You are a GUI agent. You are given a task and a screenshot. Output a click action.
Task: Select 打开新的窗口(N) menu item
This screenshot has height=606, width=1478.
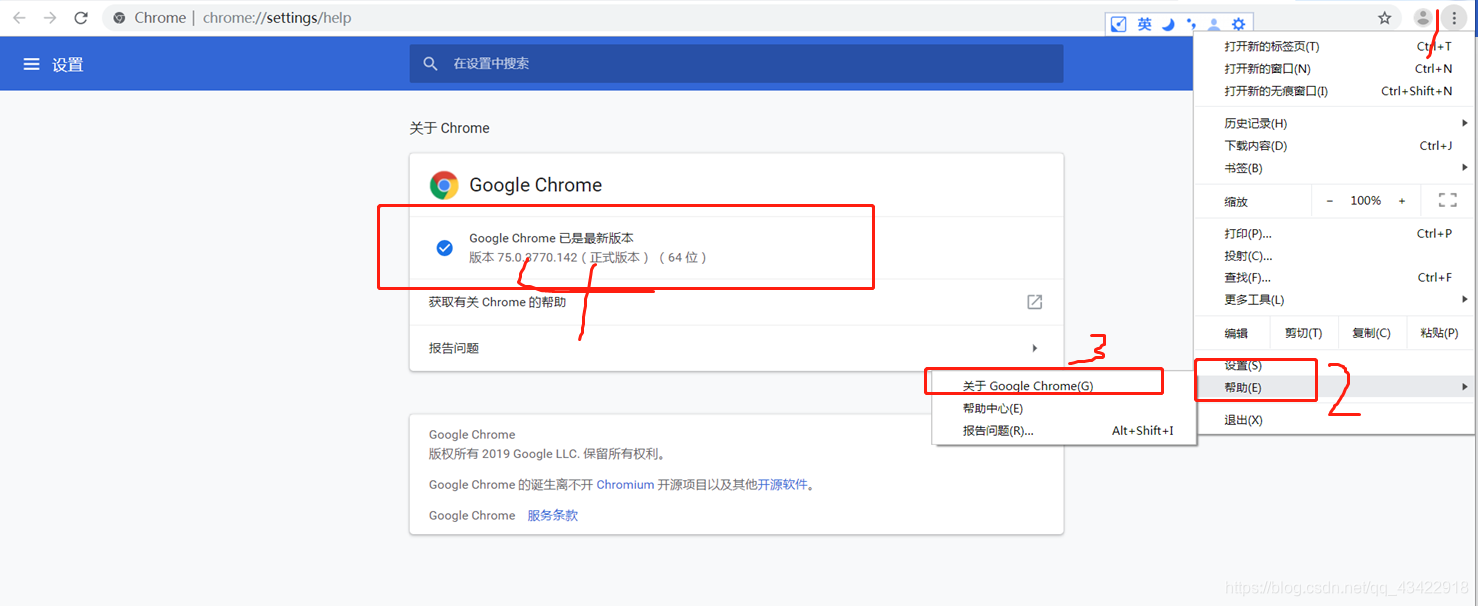1334,69
